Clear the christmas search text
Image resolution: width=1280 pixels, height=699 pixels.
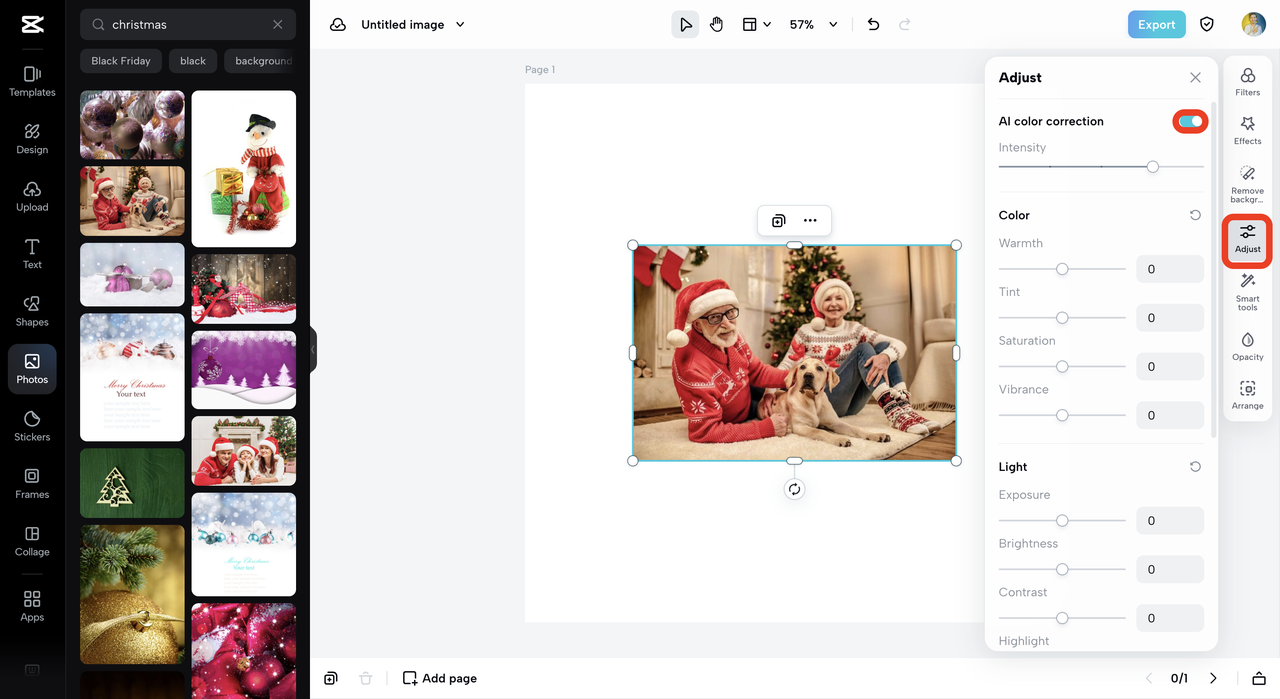click(x=278, y=25)
